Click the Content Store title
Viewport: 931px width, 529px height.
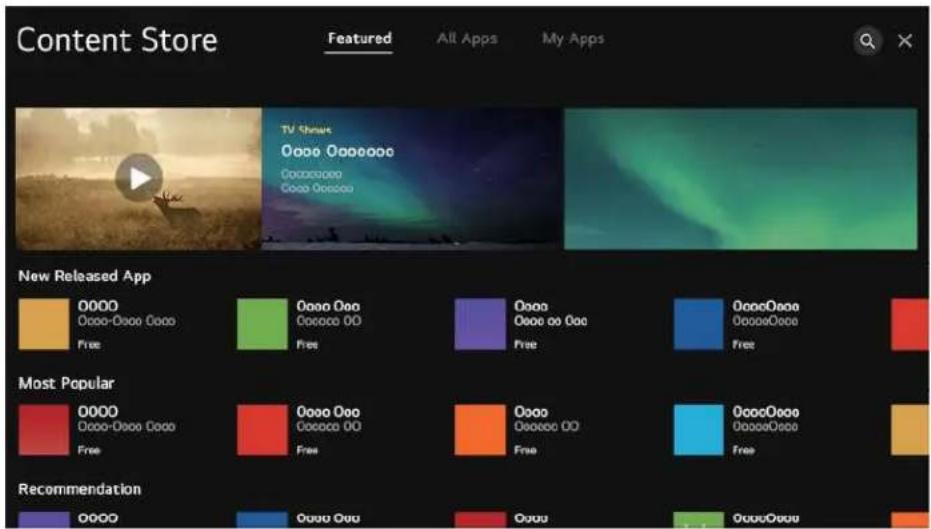[x=117, y=40]
